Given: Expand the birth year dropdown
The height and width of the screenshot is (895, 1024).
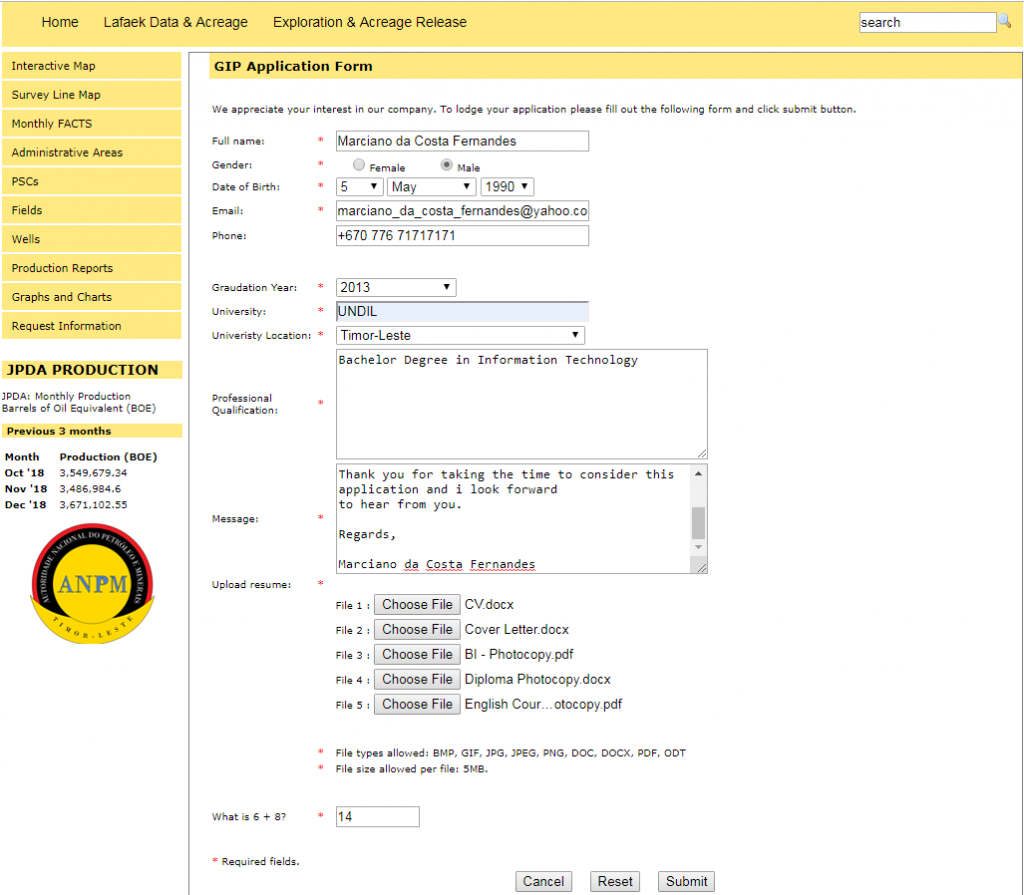Looking at the screenshot, I should (507, 187).
